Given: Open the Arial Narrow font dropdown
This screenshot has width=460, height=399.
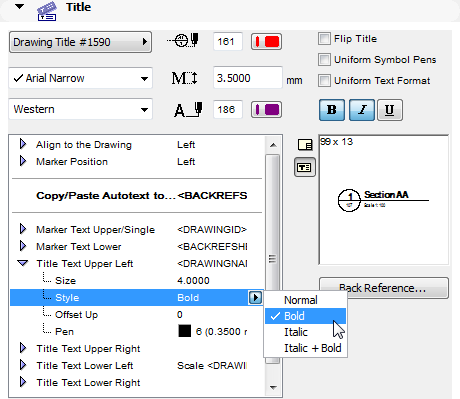Looking at the screenshot, I should 80,78.
